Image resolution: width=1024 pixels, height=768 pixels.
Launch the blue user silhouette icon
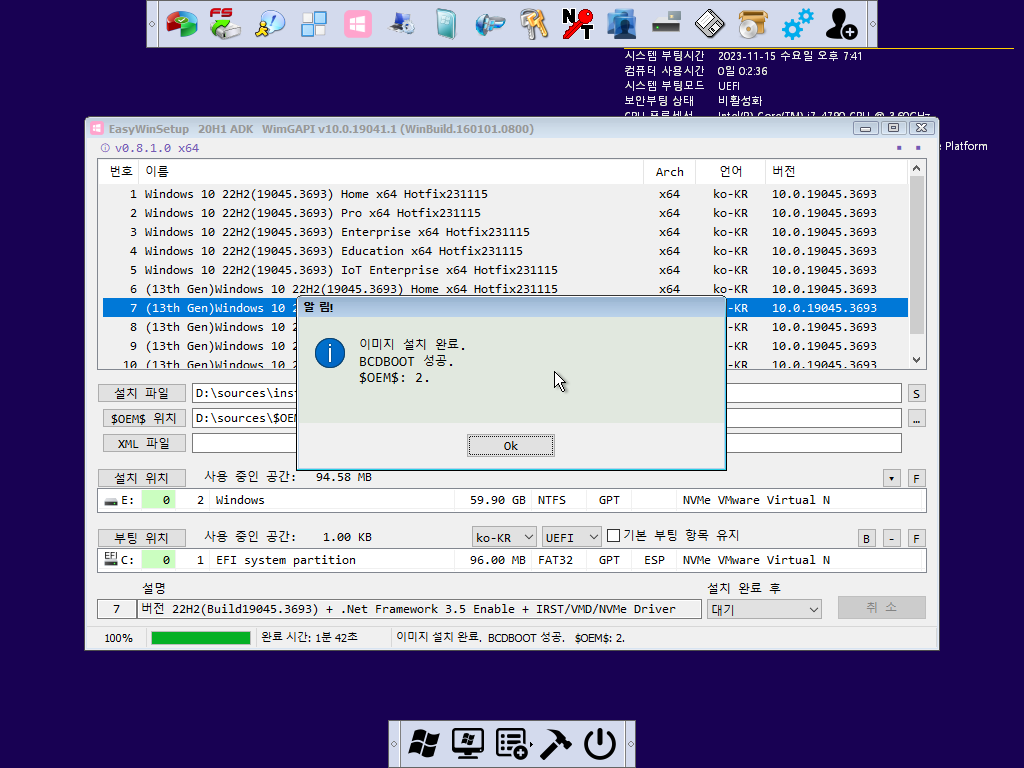622,24
